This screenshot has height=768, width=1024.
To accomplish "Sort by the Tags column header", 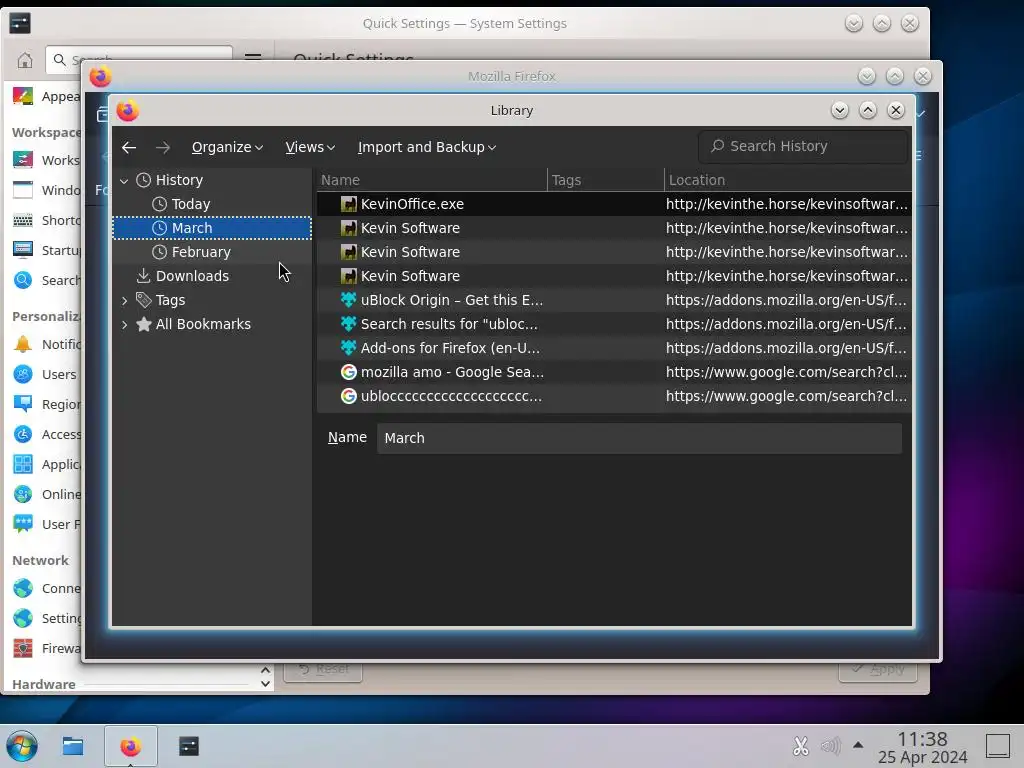I will [605, 180].
